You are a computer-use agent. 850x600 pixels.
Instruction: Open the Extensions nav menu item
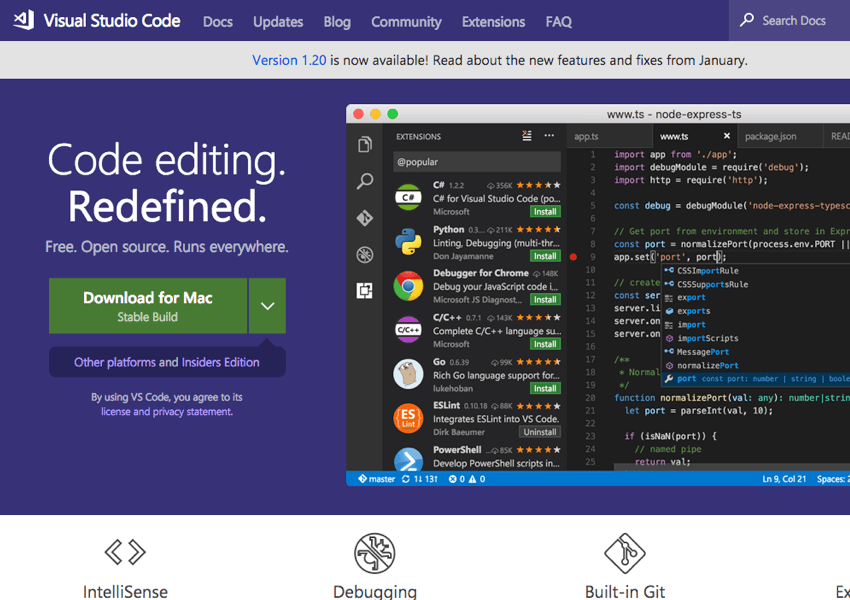click(x=493, y=22)
